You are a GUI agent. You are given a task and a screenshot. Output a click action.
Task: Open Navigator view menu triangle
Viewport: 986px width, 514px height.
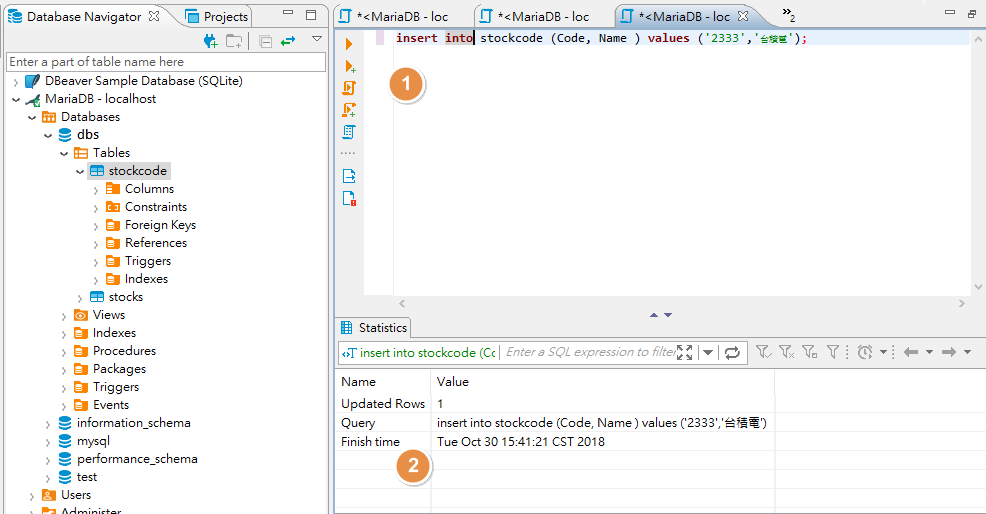(x=317, y=39)
